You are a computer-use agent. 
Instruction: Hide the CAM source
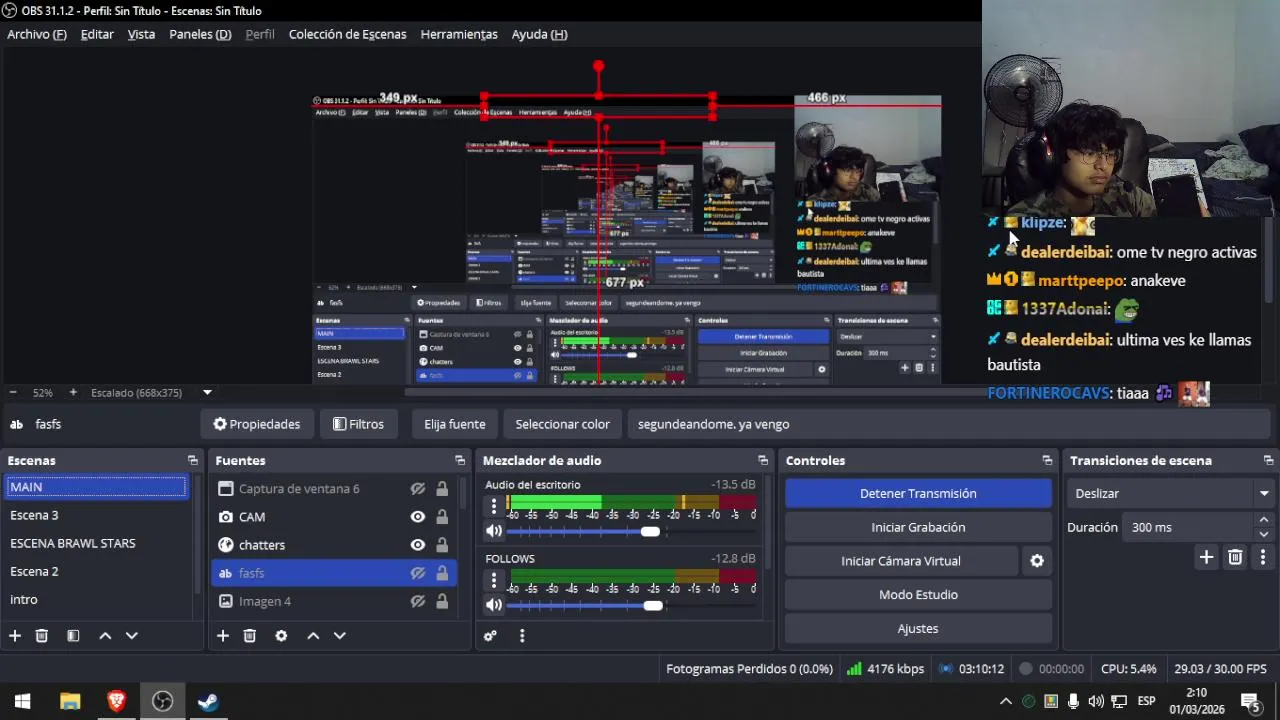tap(418, 517)
